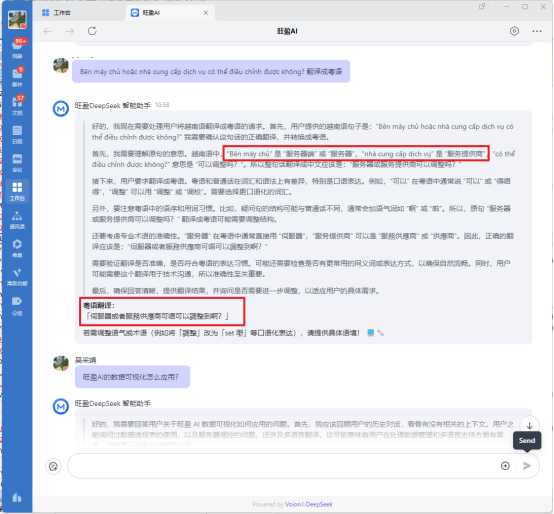Open the 消息 messages icon in sidebar

tap(17, 49)
